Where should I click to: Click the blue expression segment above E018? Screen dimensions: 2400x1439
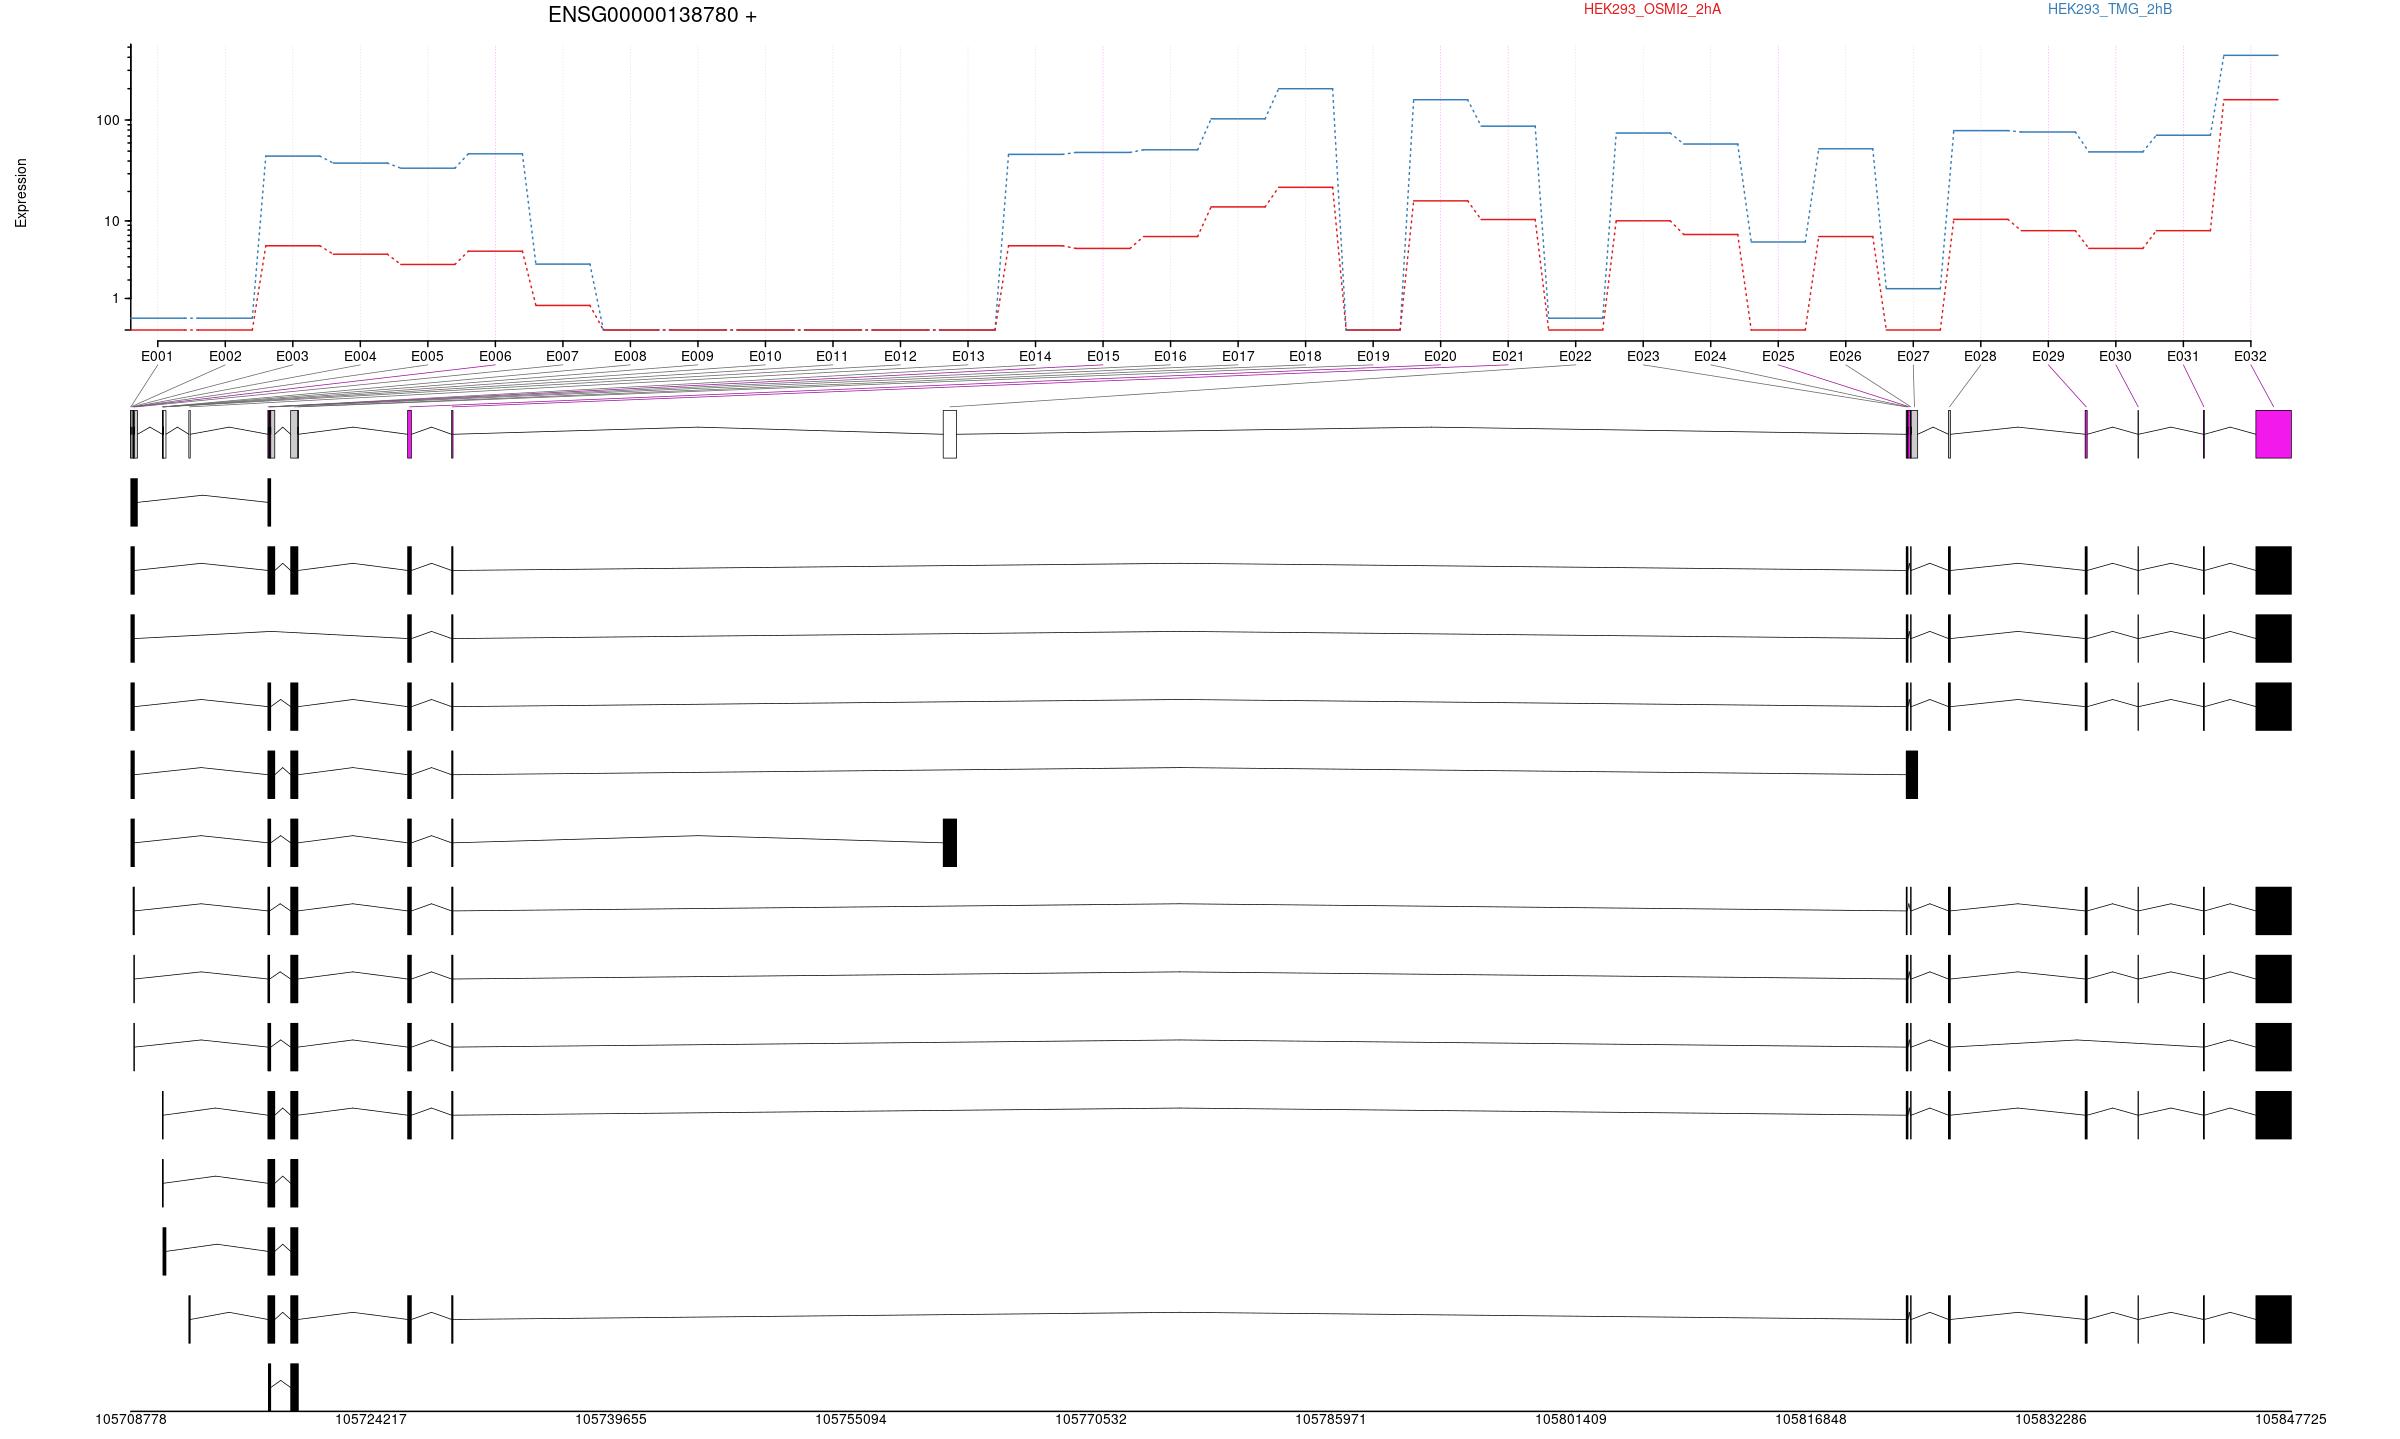pos(1305,88)
